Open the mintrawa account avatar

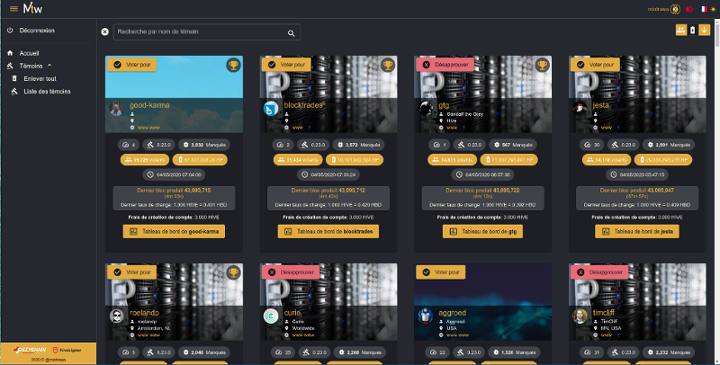[675, 9]
